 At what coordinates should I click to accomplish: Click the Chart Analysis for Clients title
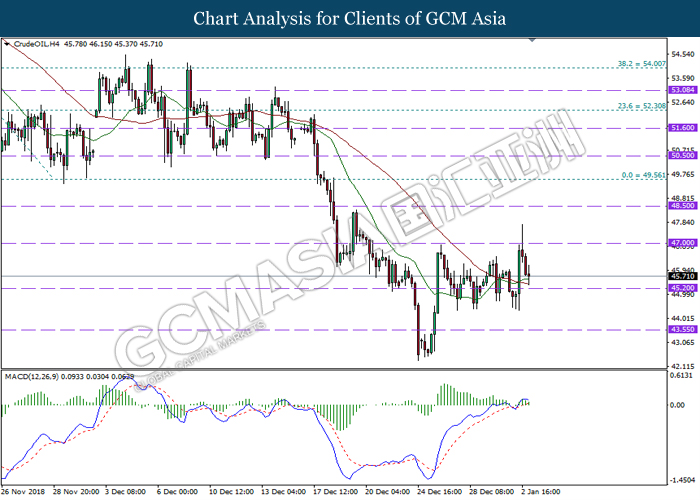tap(350, 19)
